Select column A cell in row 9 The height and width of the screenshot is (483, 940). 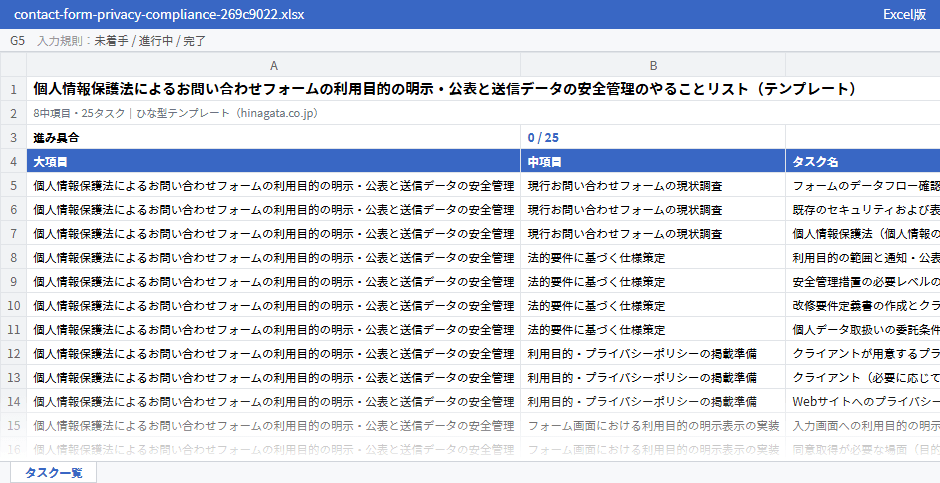pos(273,281)
